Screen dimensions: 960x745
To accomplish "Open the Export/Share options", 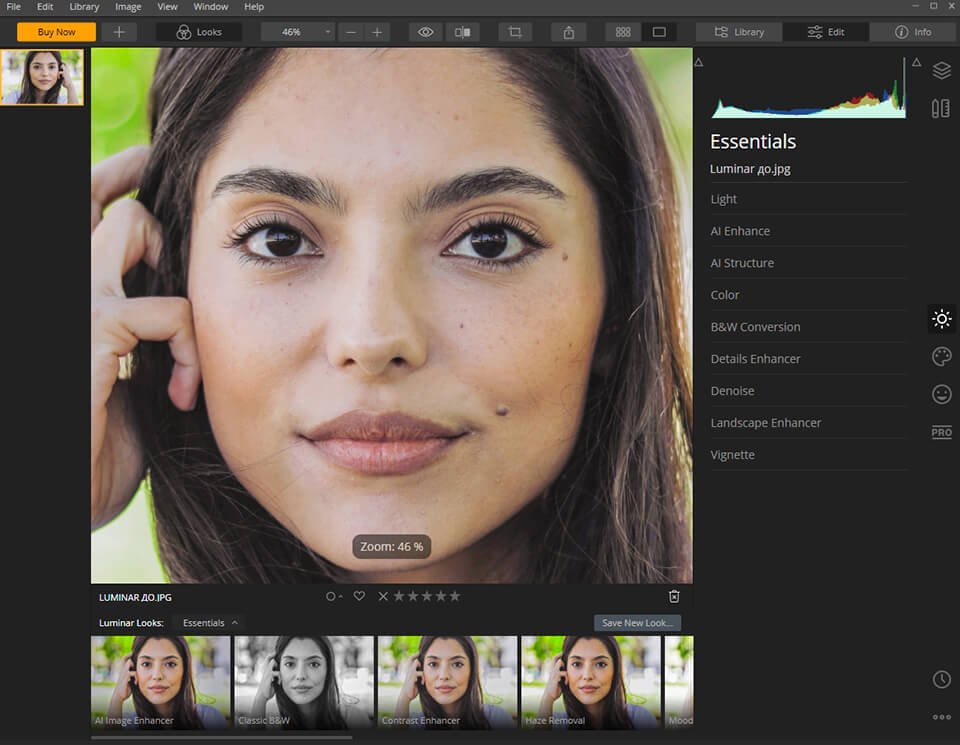I will (x=568, y=32).
